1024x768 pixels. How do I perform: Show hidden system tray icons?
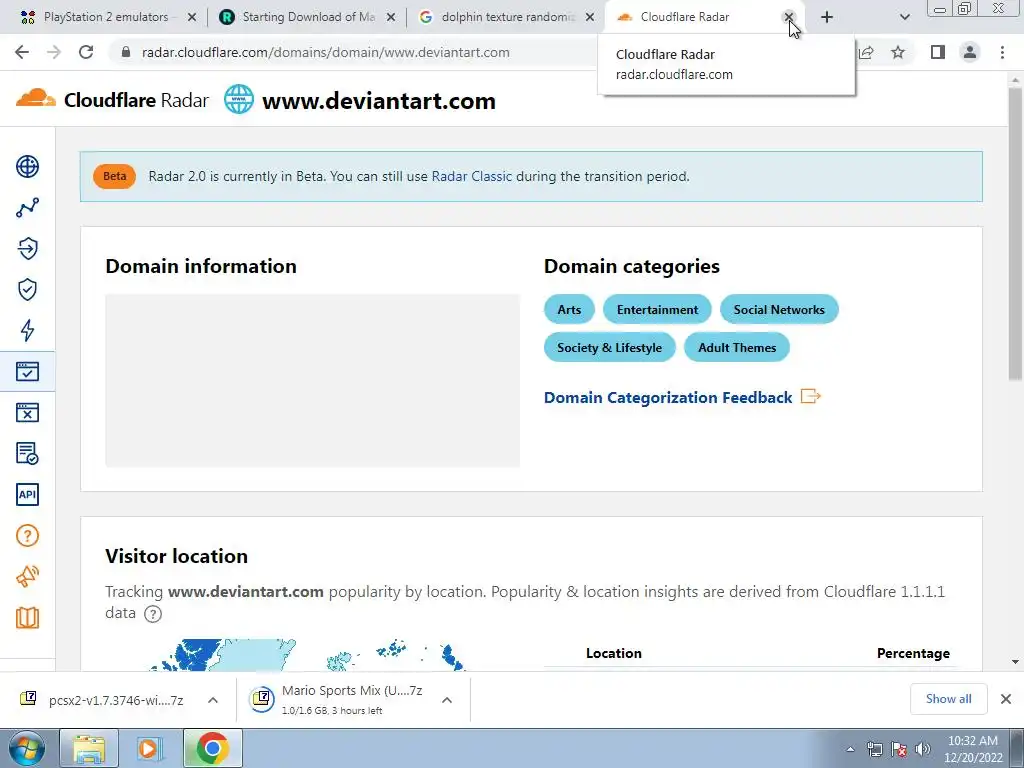tap(850, 749)
